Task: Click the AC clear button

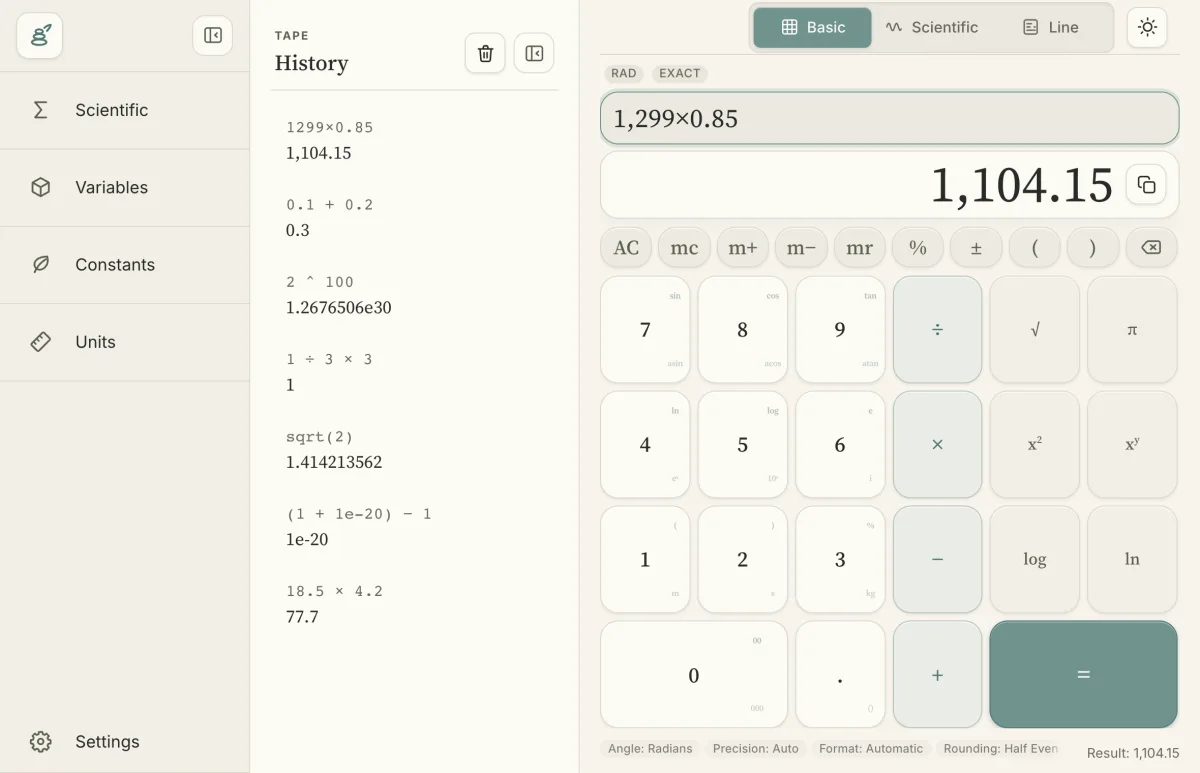Action: (626, 248)
